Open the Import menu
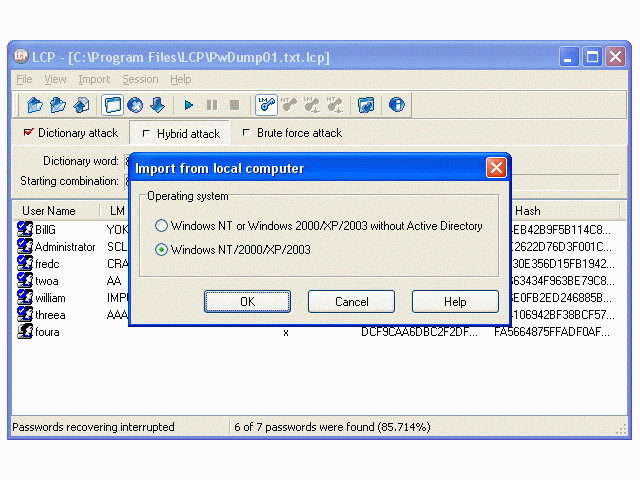The image size is (640, 480). [x=94, y=79]
